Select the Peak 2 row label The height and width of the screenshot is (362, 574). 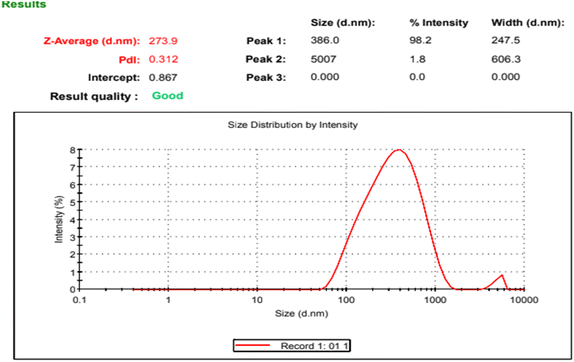(266, 59)
